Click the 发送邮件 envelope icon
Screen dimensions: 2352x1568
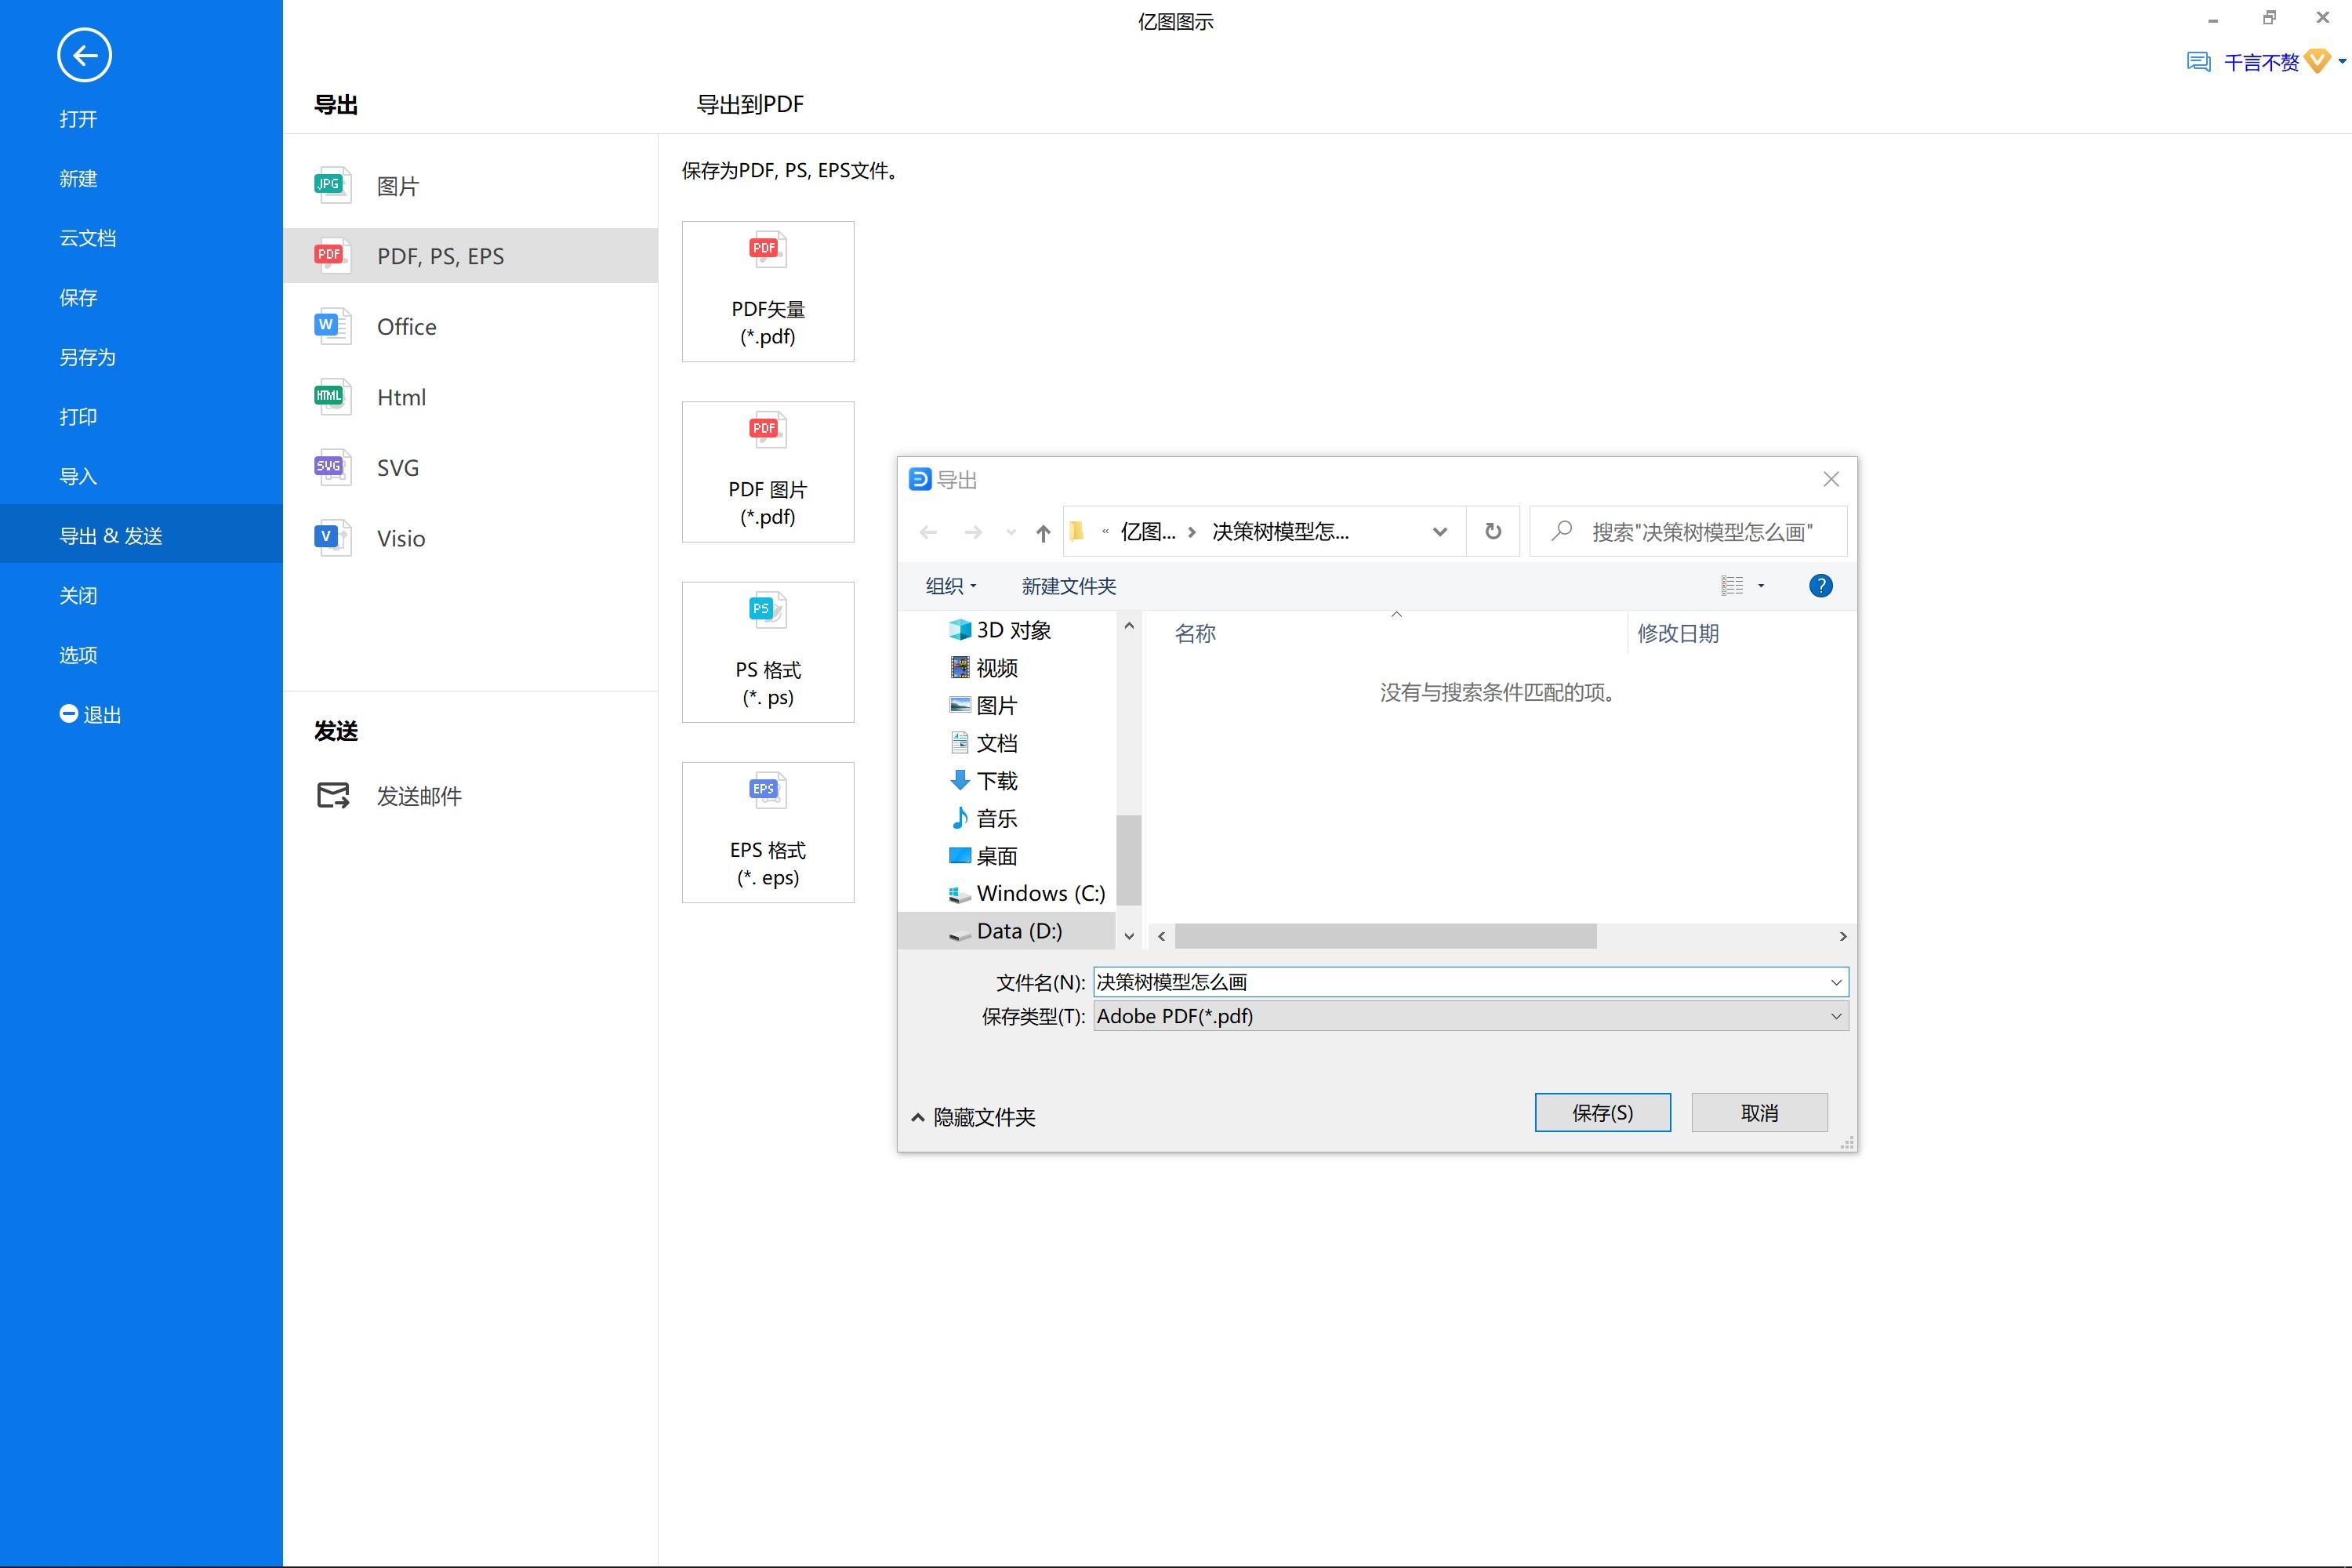(332, 795)
